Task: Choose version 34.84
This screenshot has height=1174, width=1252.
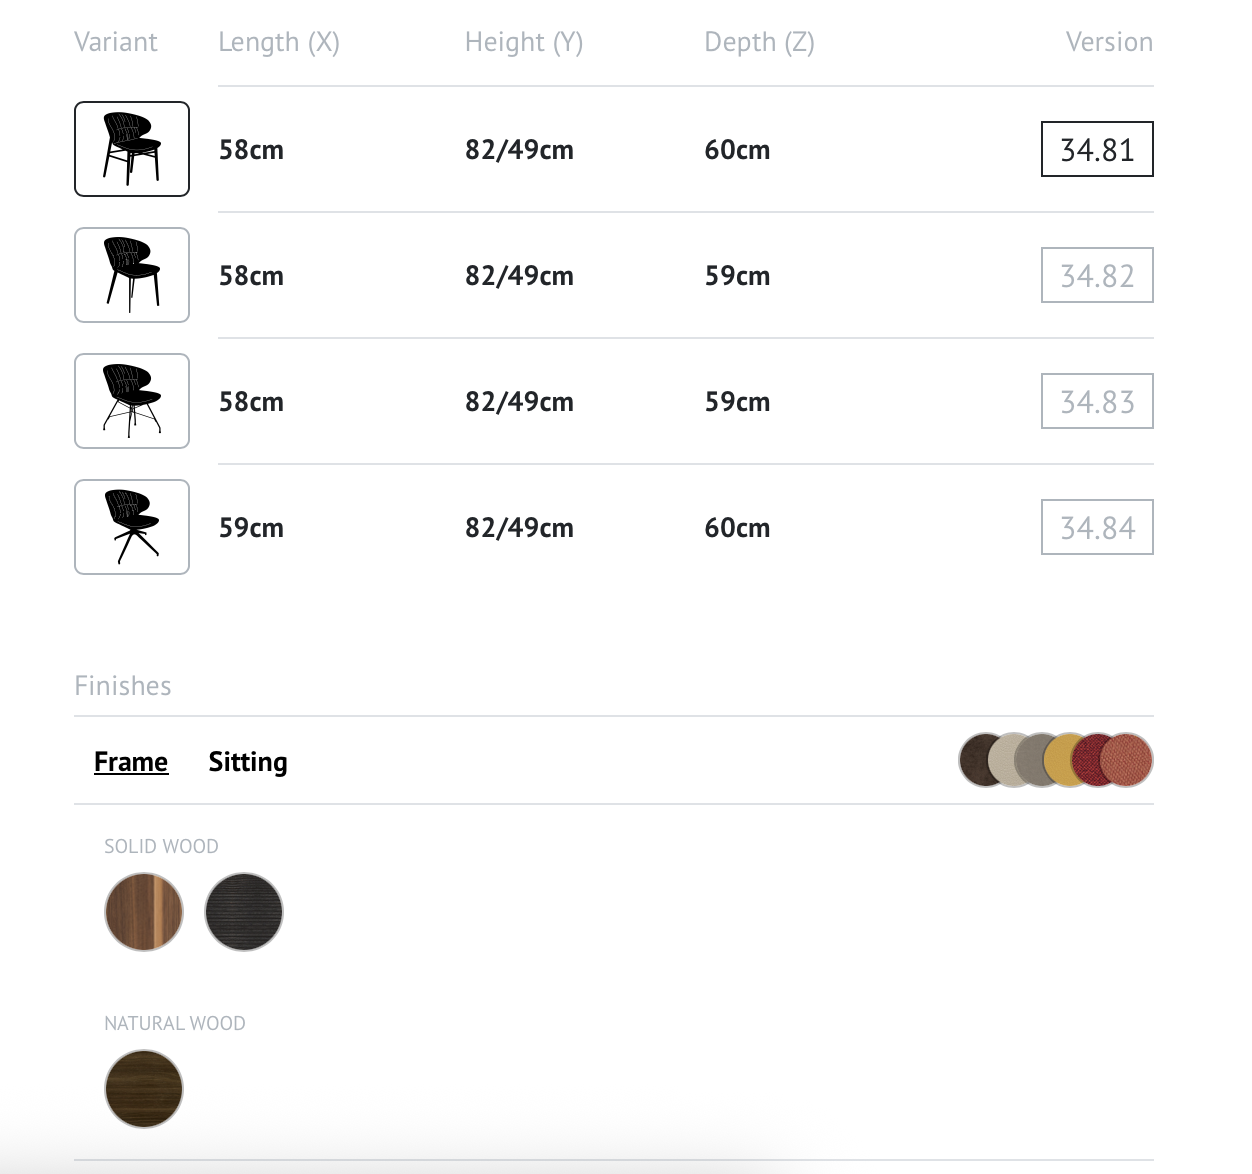Action: [1097, 527]
